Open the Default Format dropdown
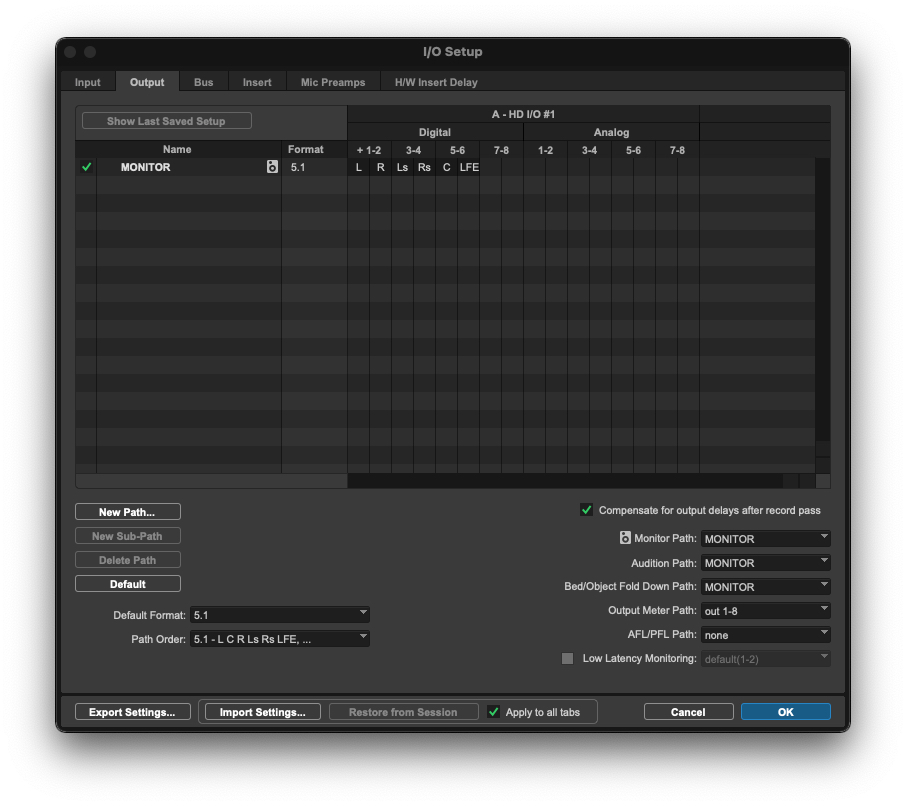 (x=280, y=615)
